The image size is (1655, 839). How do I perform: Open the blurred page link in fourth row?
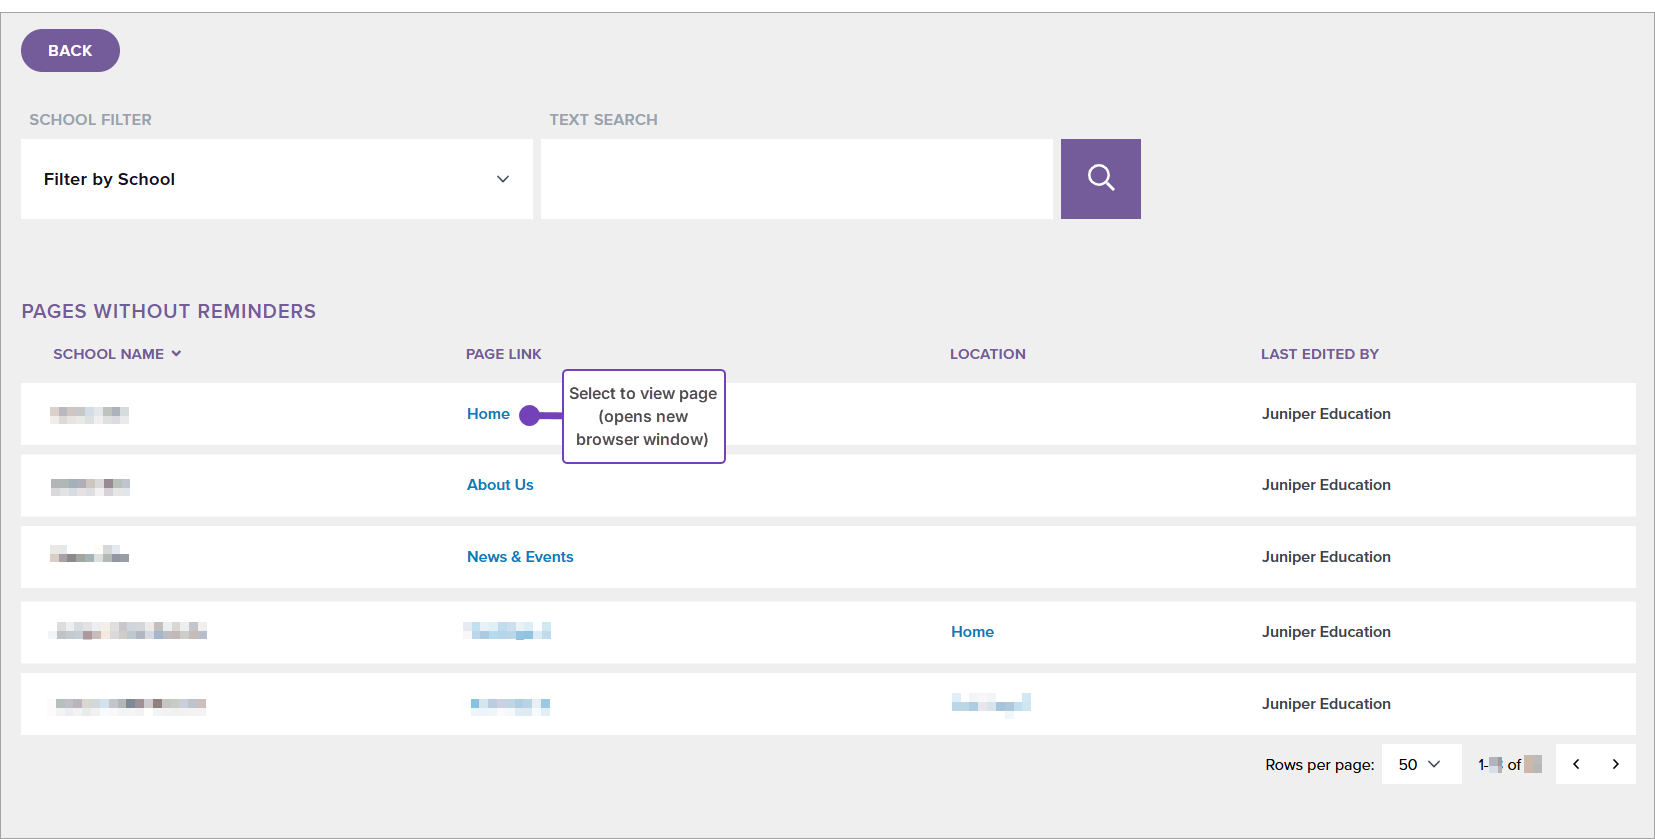click(x=508, y=631)
